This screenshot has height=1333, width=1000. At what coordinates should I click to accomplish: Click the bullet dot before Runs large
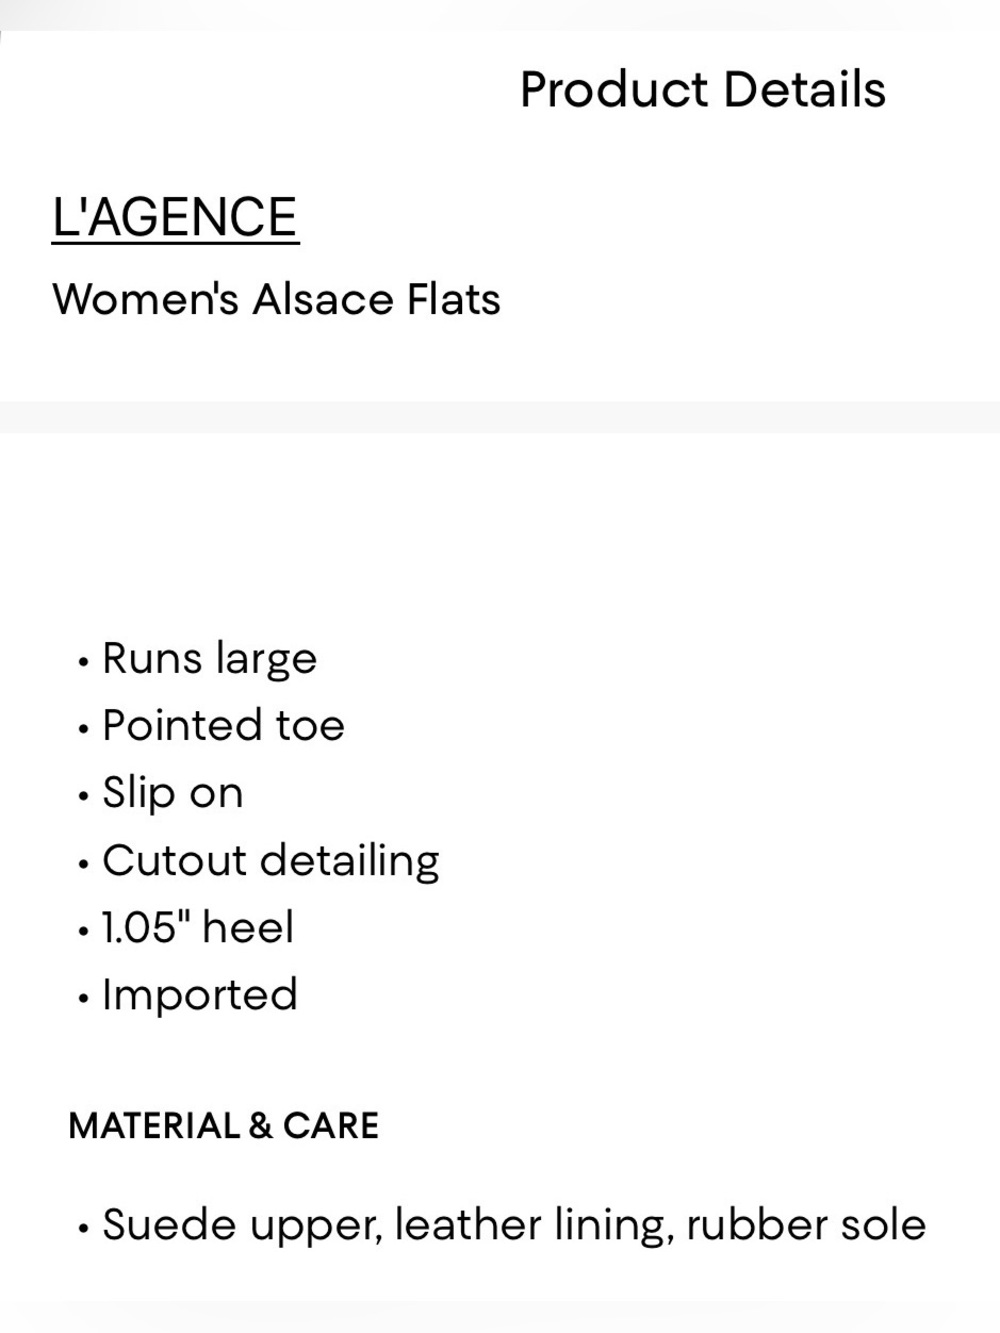click(x=83, y=662)
